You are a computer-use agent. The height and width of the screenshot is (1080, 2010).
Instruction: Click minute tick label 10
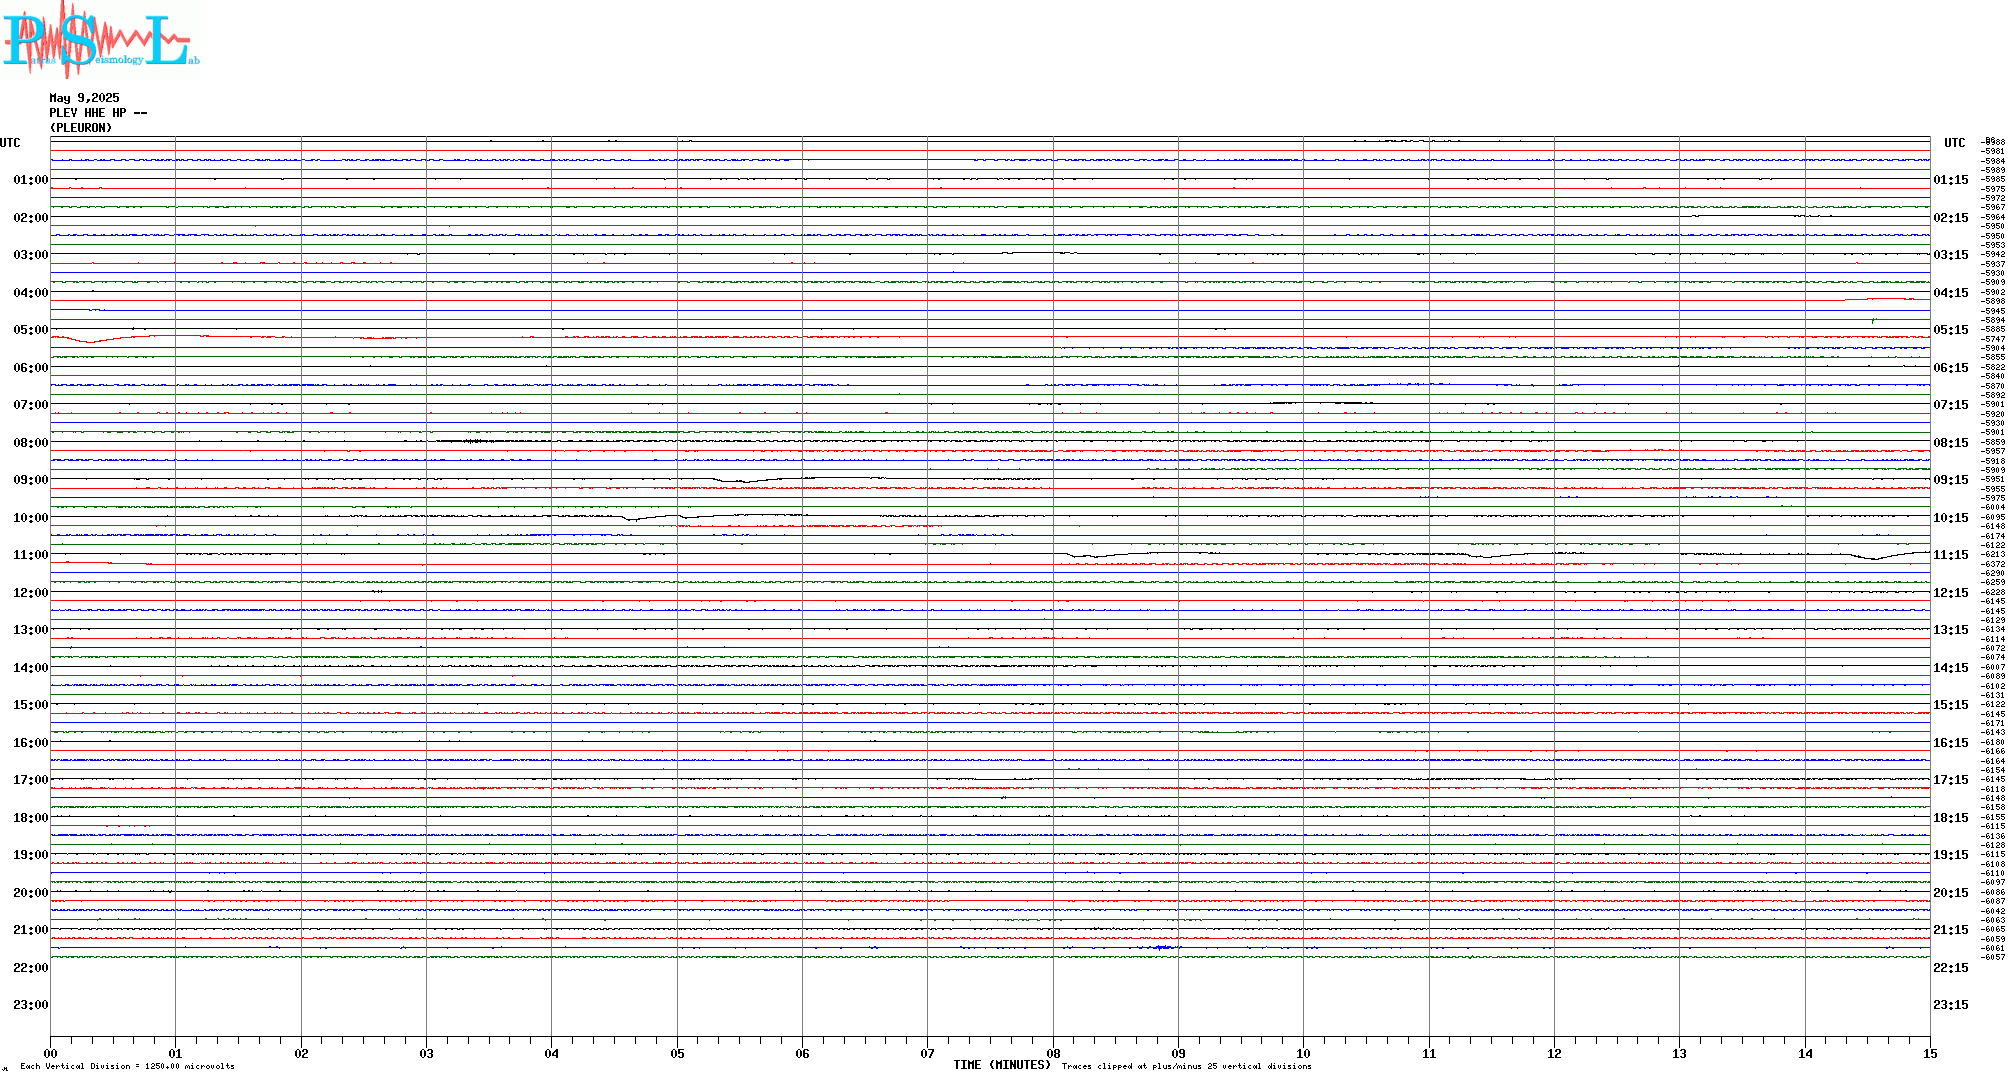point(1303,1053)
